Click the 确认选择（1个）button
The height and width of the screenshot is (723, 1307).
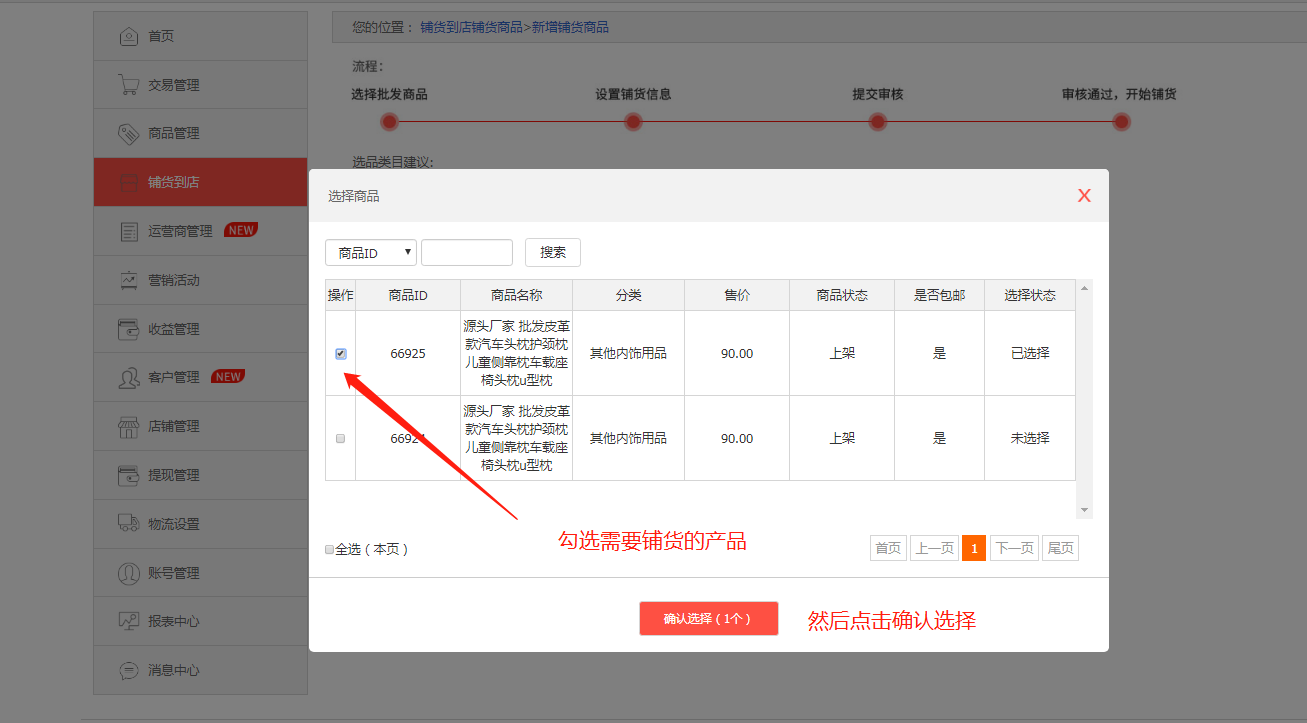point(709,618)
